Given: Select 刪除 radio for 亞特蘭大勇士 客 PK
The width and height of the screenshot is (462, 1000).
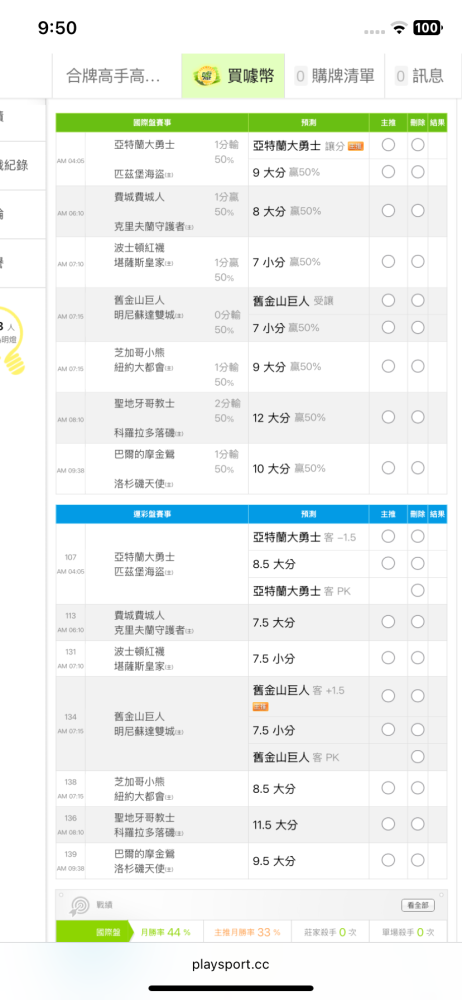Looking at the screenshot, I should pyautogui.click(x=417, y=591).
